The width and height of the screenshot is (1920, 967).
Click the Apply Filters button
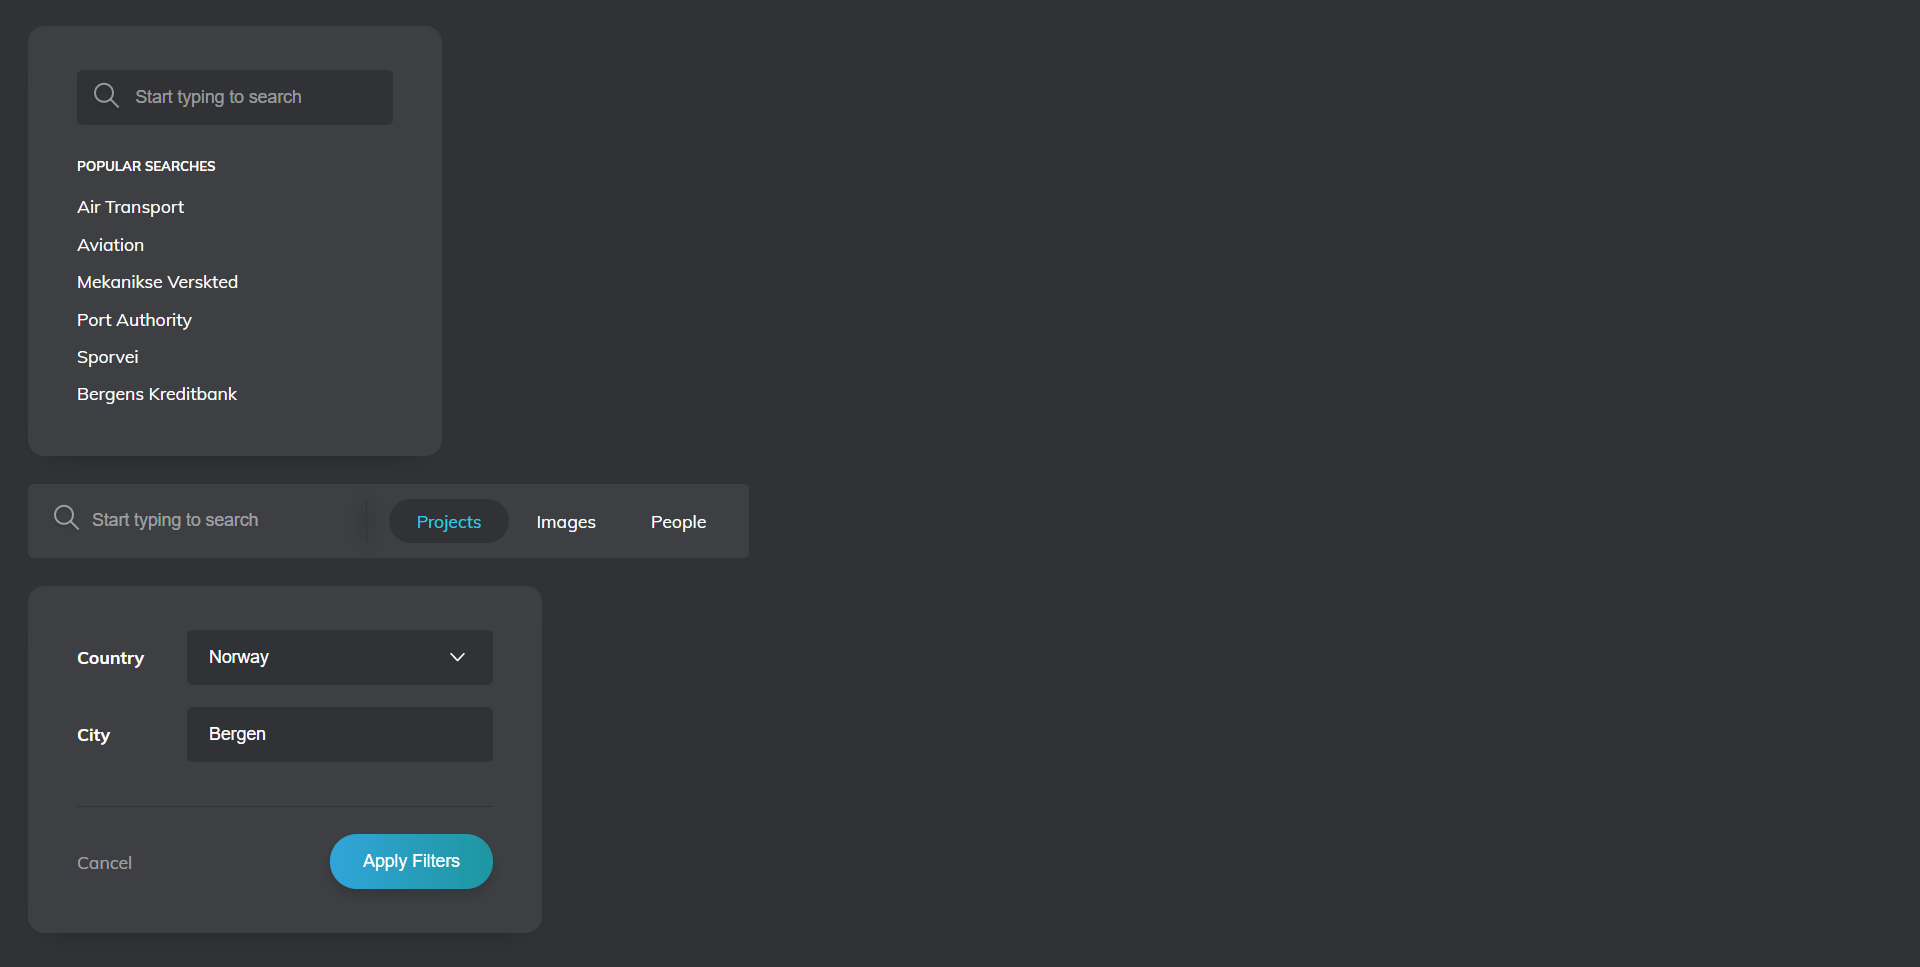[411, 861]
